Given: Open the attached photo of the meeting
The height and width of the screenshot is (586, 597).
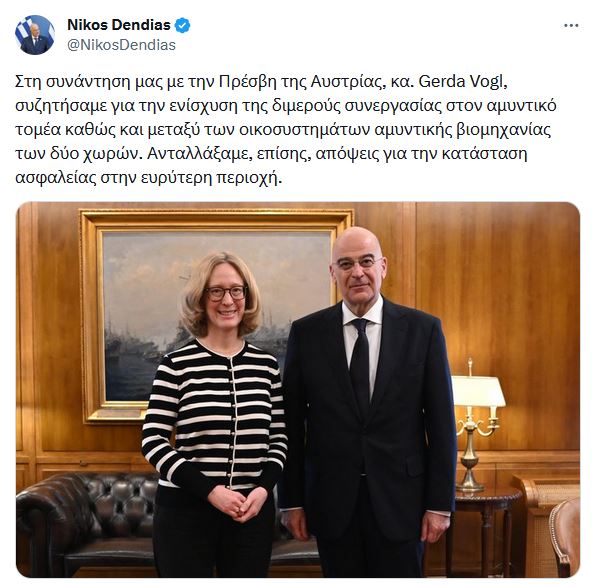Looking at the screenshot, I should tap(298, 390).
